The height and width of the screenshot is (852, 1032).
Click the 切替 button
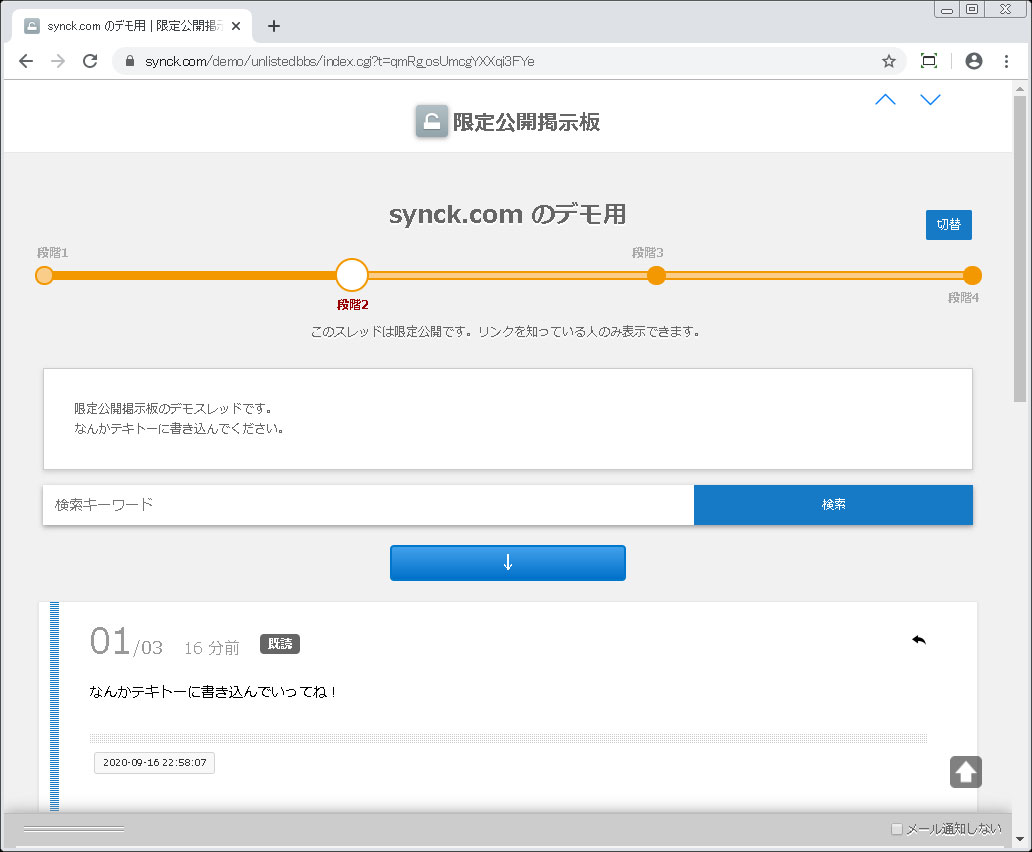[x=948, y=224]
